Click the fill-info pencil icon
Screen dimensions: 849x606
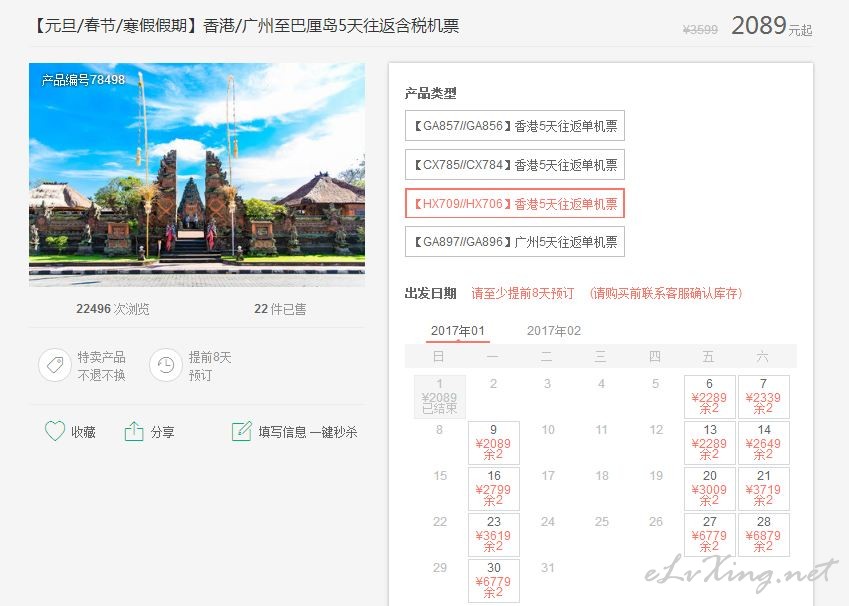[x=241, y=431]
